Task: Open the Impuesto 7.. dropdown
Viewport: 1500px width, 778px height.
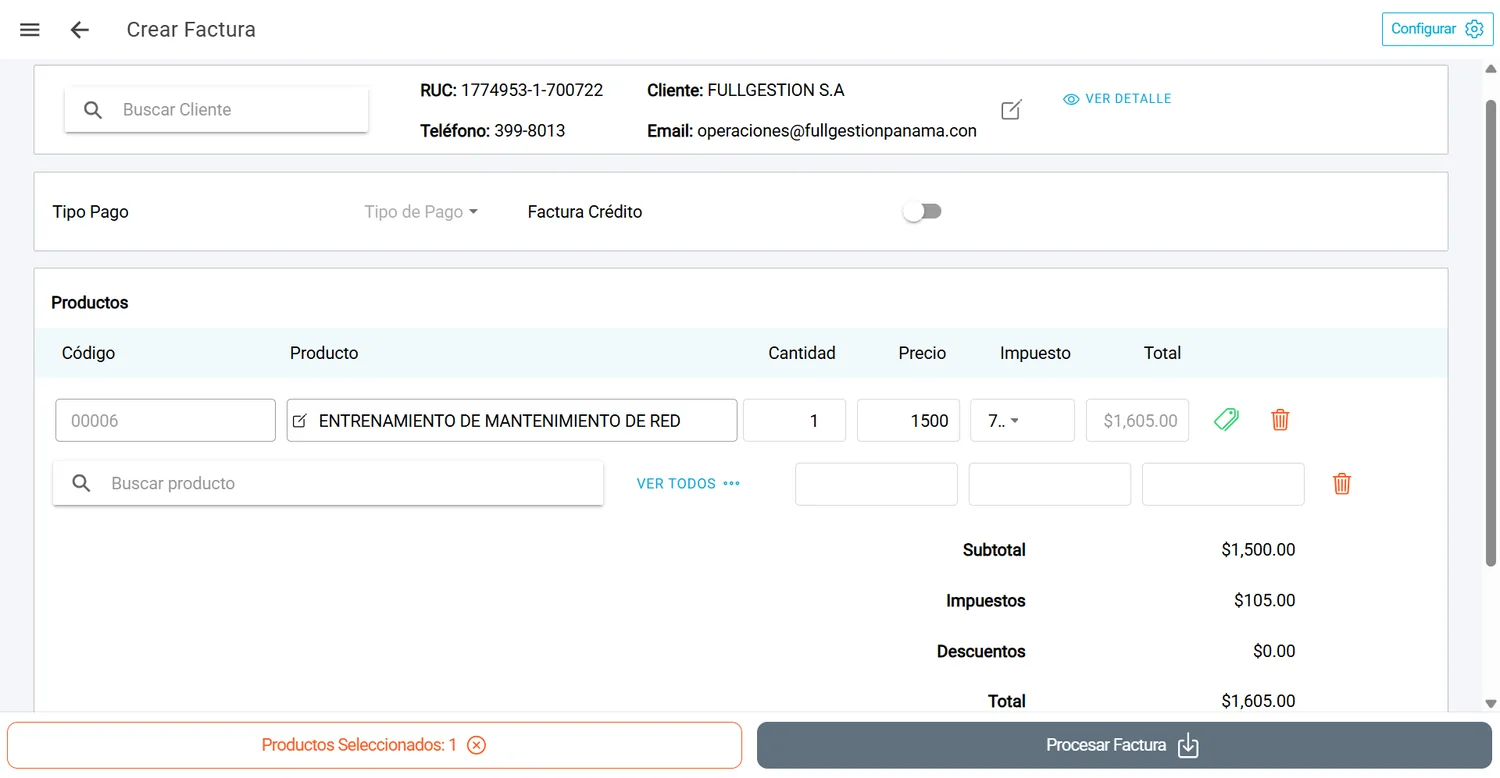Action: pyautogui.click(x=1022, y=420)
